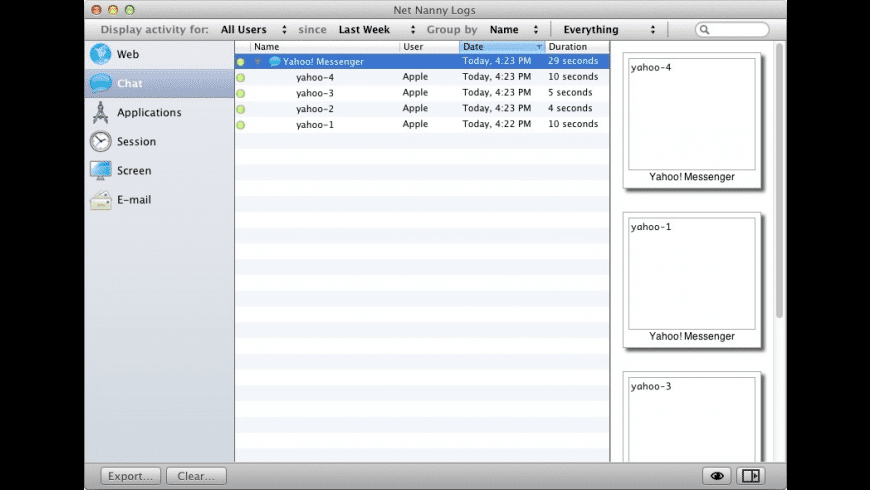This screenshot has height=490, width=870.
Task: Click the green status dot for yahoo-4
Action: click(x=241, y=78)
